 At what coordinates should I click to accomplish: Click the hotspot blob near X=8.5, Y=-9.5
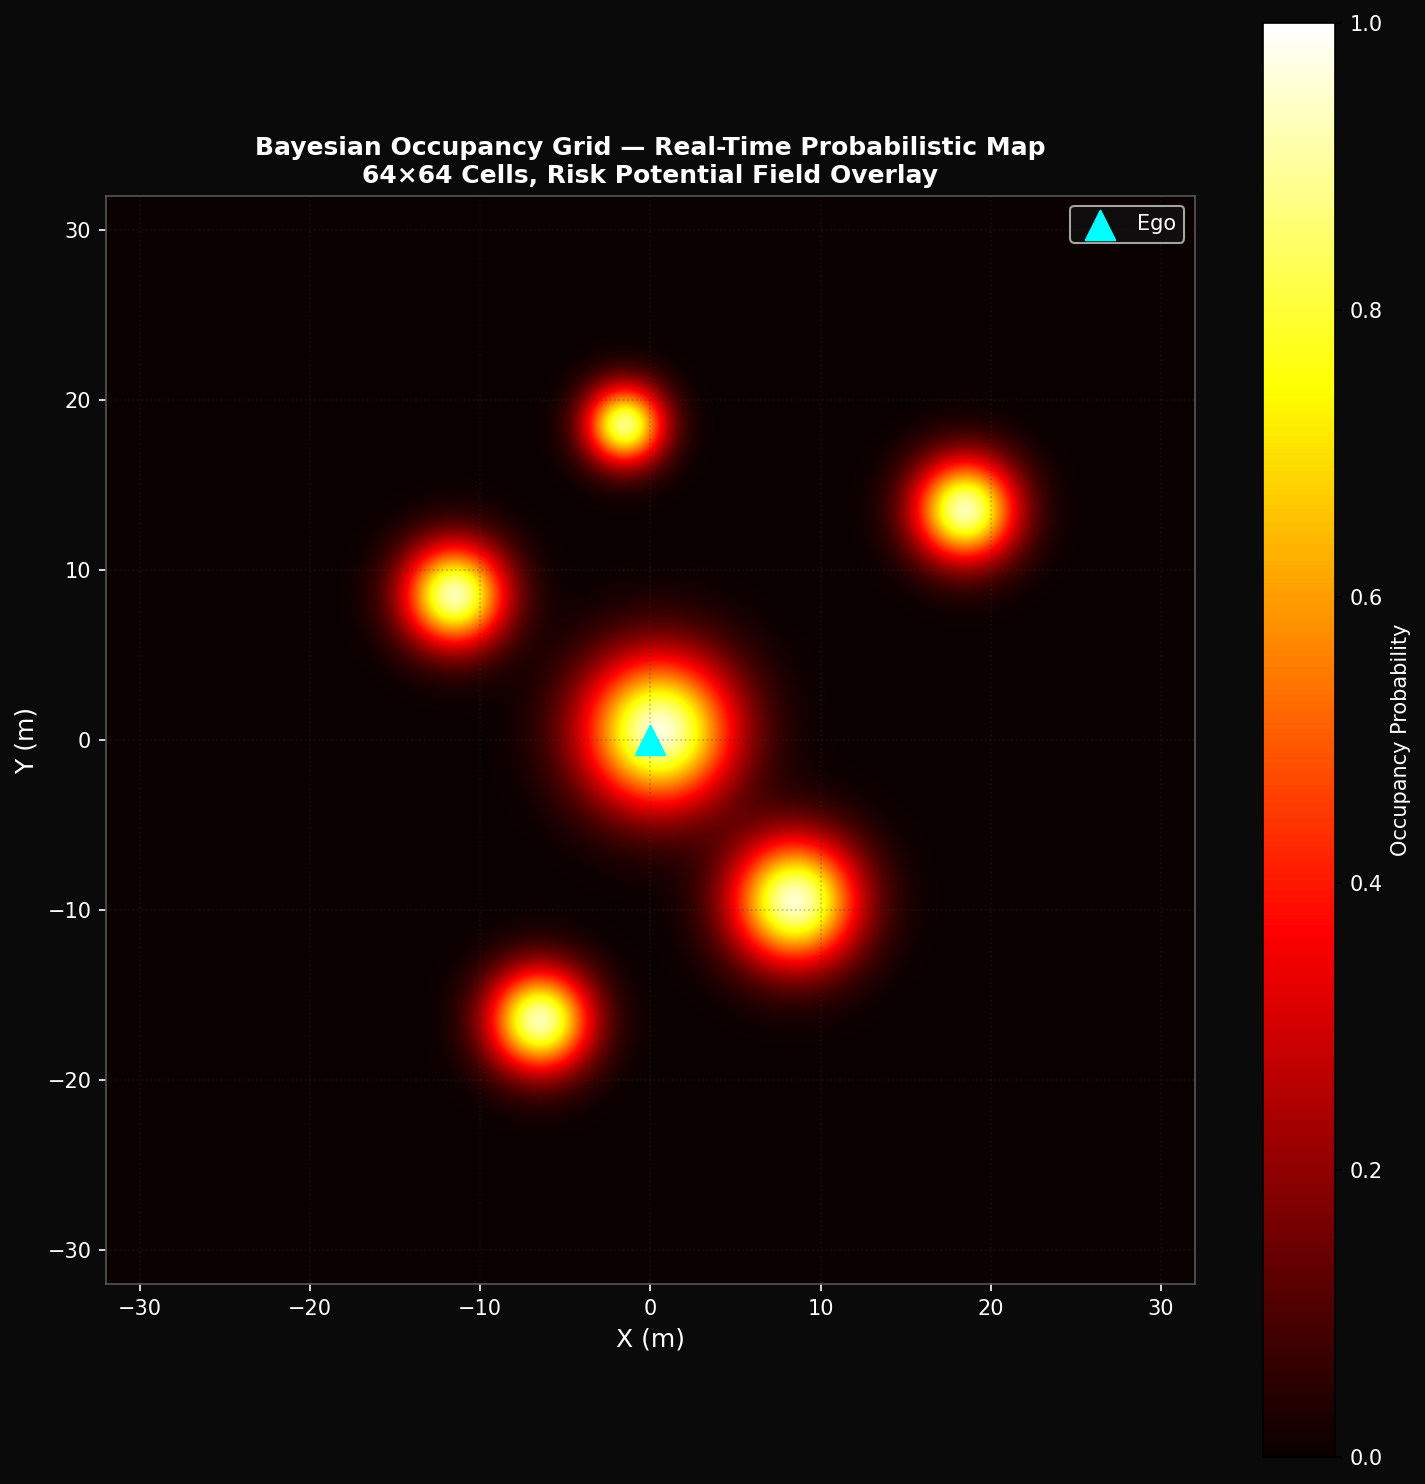coord(794,901)
